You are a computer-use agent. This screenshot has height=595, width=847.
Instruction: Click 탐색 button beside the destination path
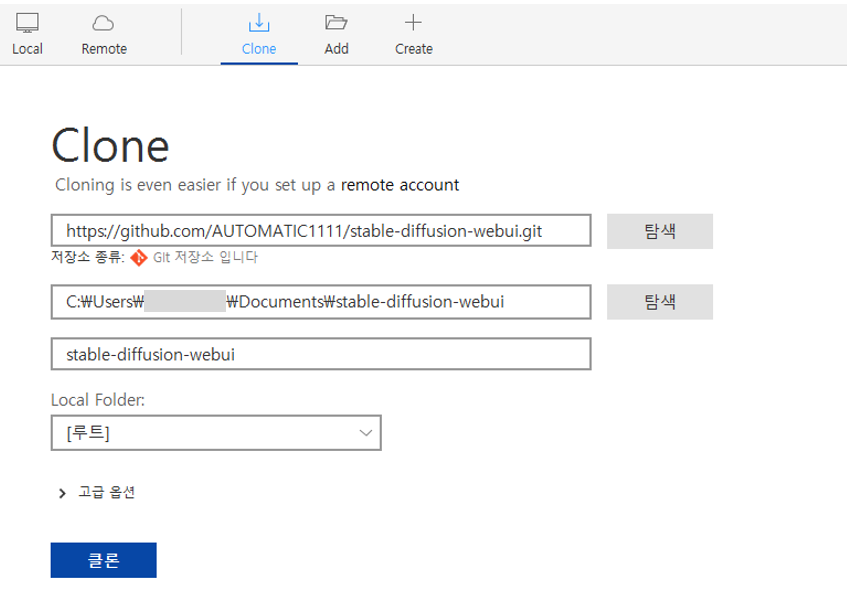[660, 302]
